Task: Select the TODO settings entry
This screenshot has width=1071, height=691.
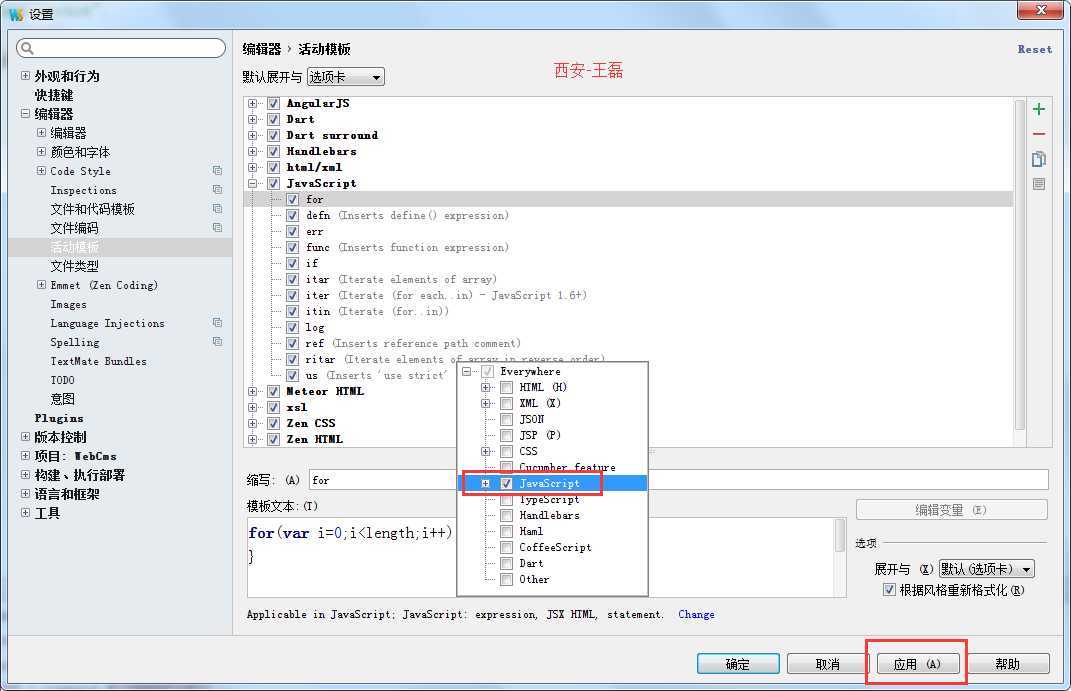Action: point(62,380)
